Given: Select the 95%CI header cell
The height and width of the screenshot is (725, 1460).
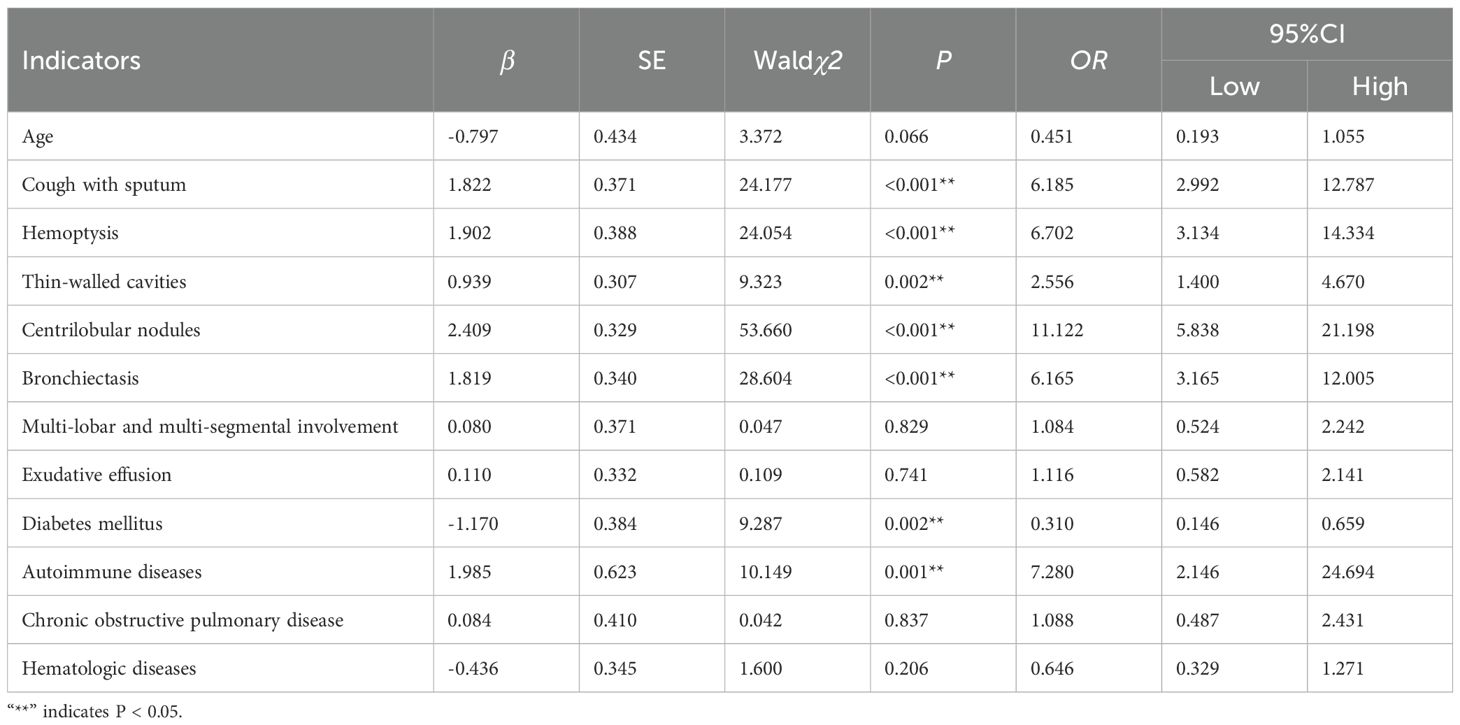Looking at the screenshot, I should point(1306,35).
